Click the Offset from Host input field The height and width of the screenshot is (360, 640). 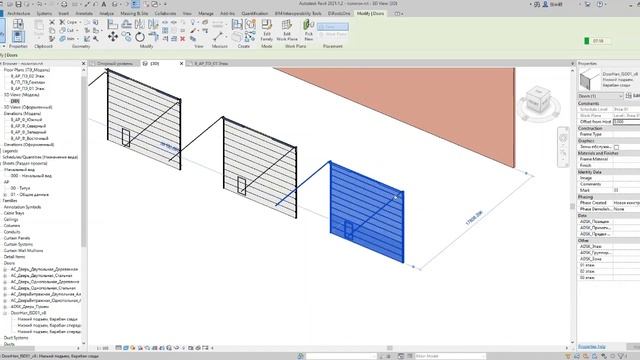[626, 122]
